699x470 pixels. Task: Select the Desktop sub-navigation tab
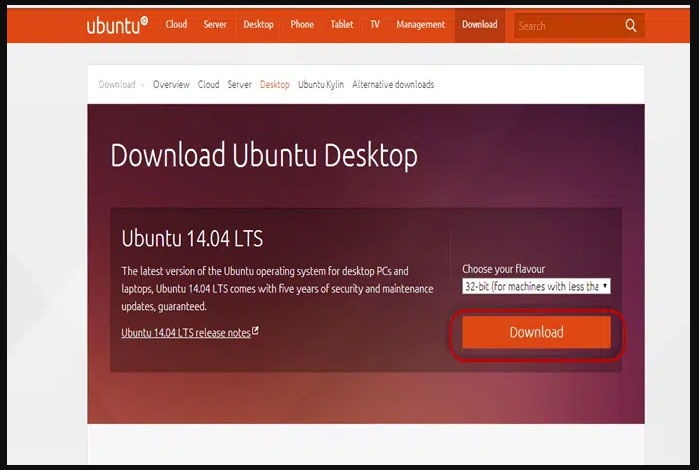point(275,84)
